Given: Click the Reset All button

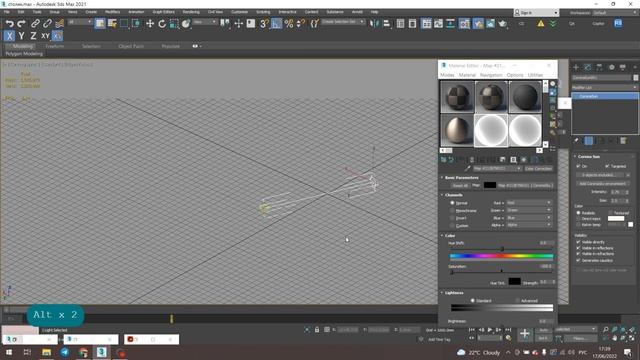Looking at the screenshot, I should click(460, 185).
